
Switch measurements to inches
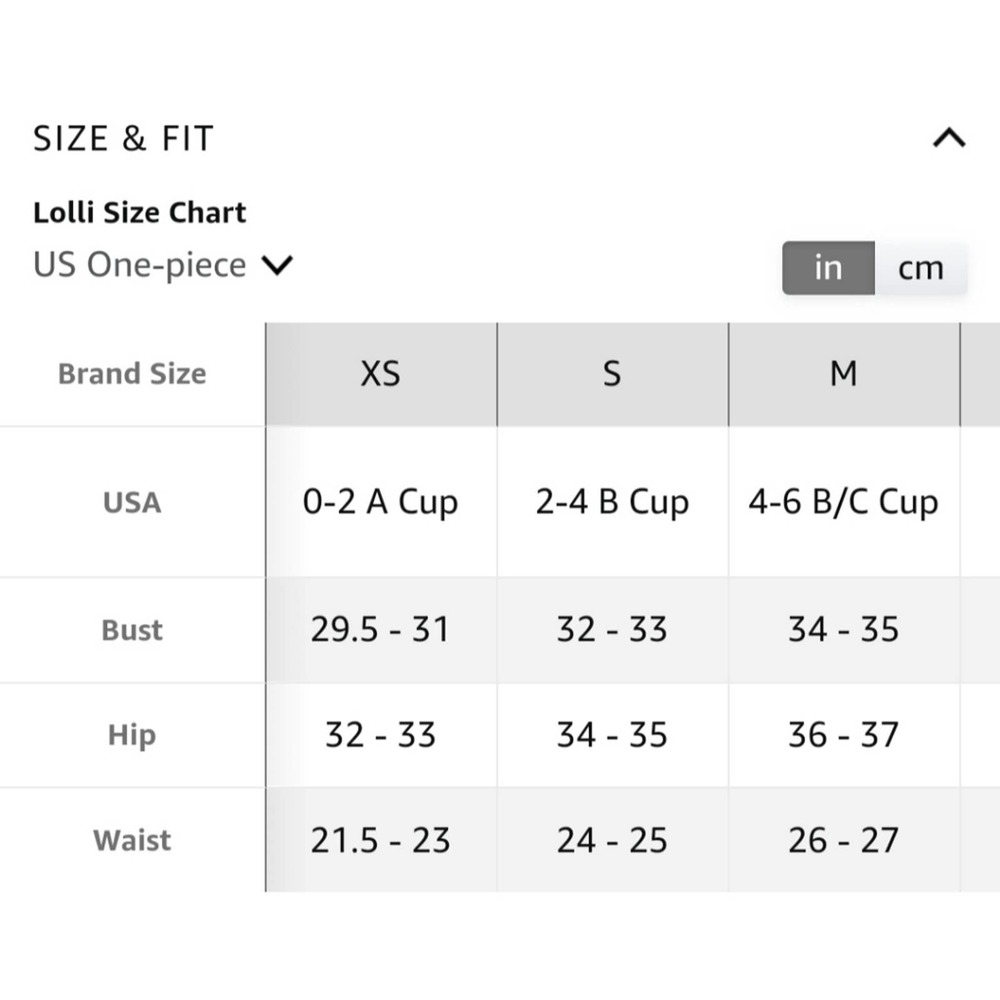[828, 268]
